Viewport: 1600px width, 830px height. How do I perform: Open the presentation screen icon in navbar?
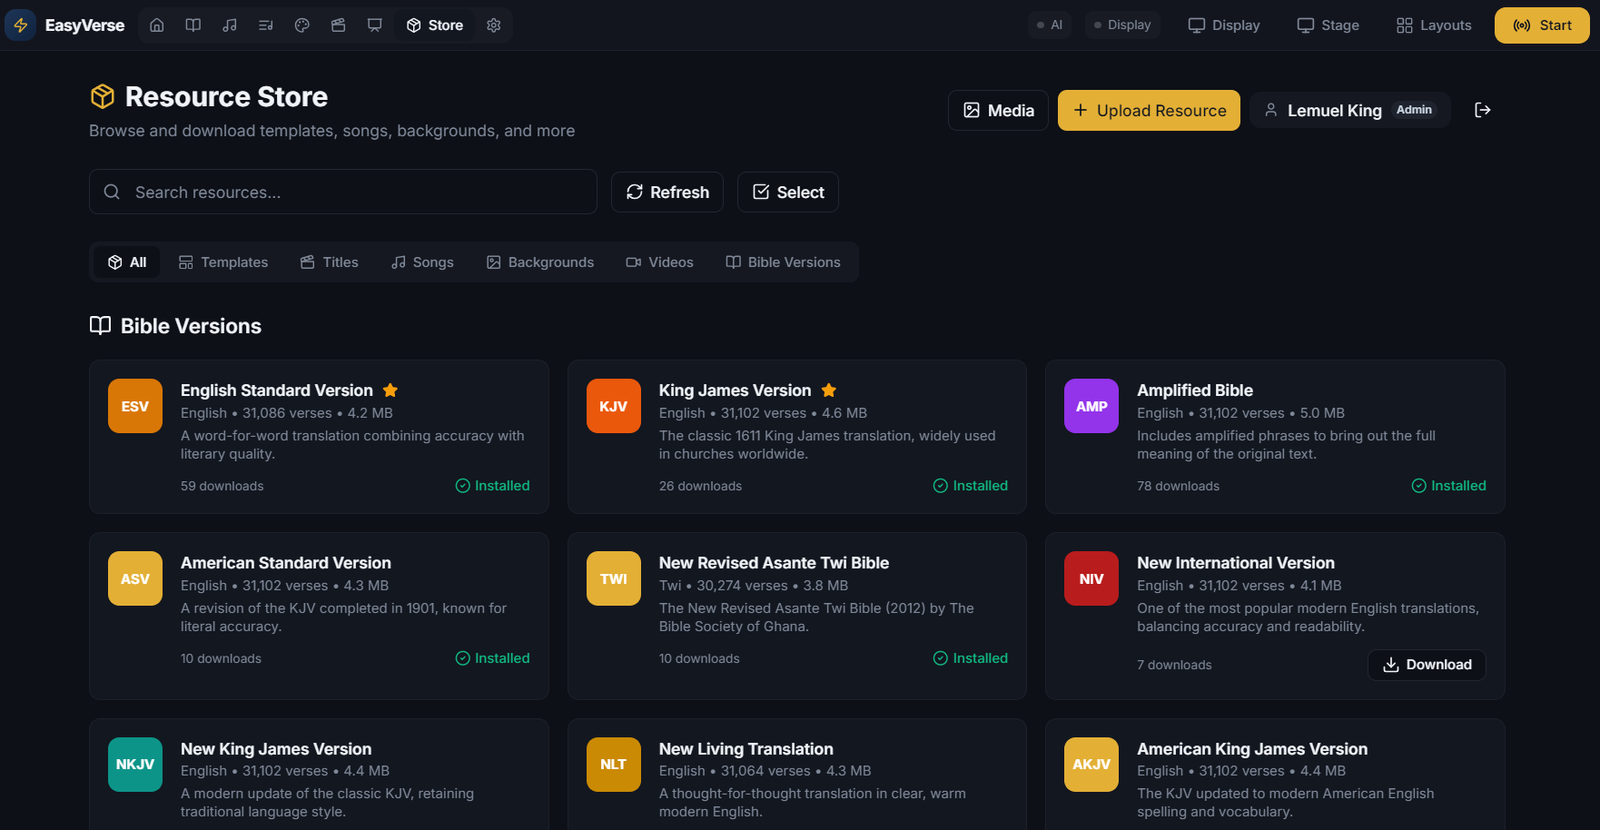(x=375, y=25)
